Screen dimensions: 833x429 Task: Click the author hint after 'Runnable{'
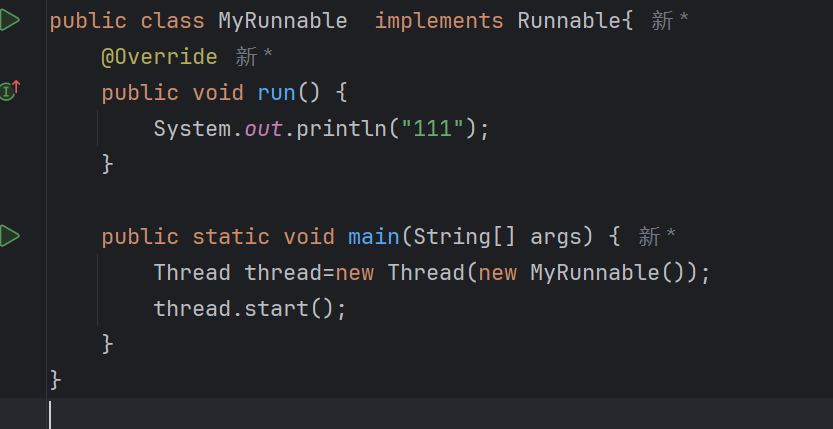pyautogui.click(x=670, y=21)
